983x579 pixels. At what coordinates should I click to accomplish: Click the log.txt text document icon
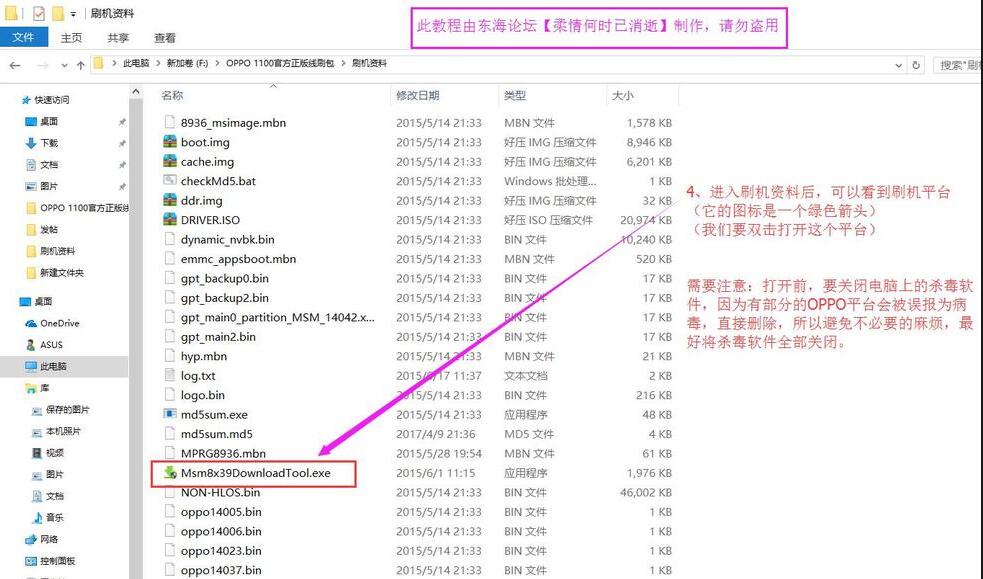click(x=170, y=375)
